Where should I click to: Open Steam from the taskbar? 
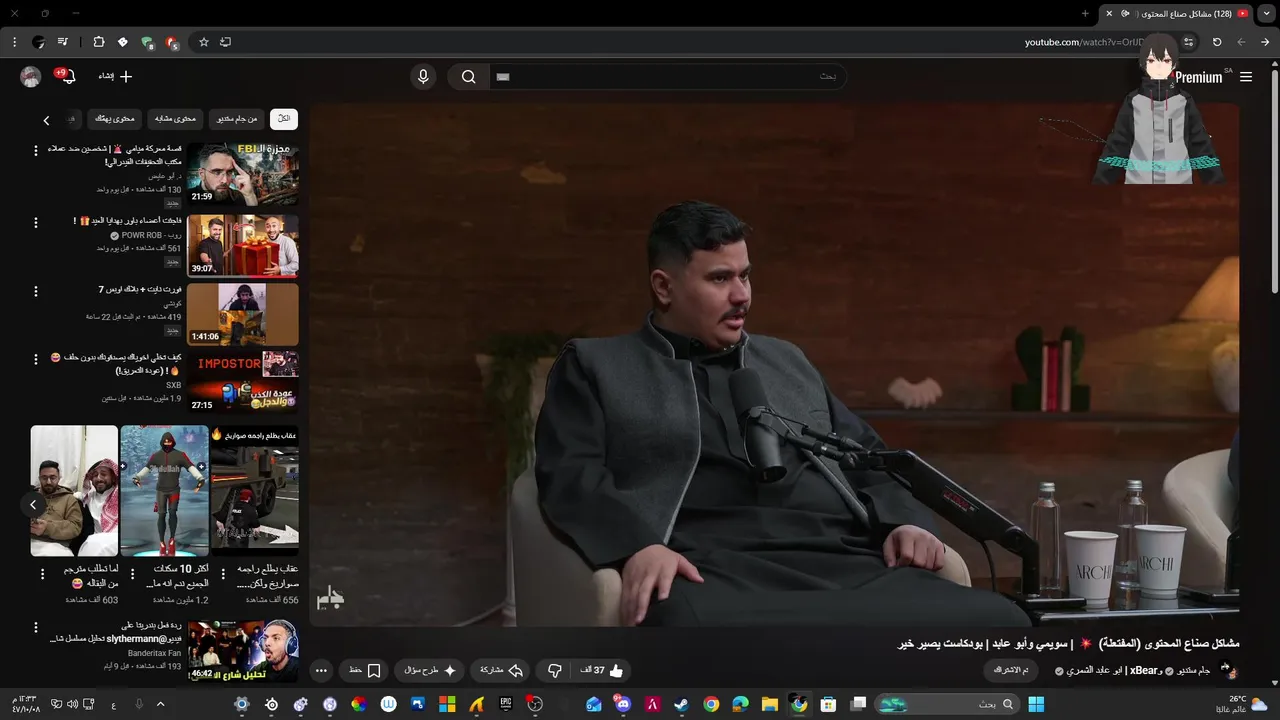click(681, 704)
